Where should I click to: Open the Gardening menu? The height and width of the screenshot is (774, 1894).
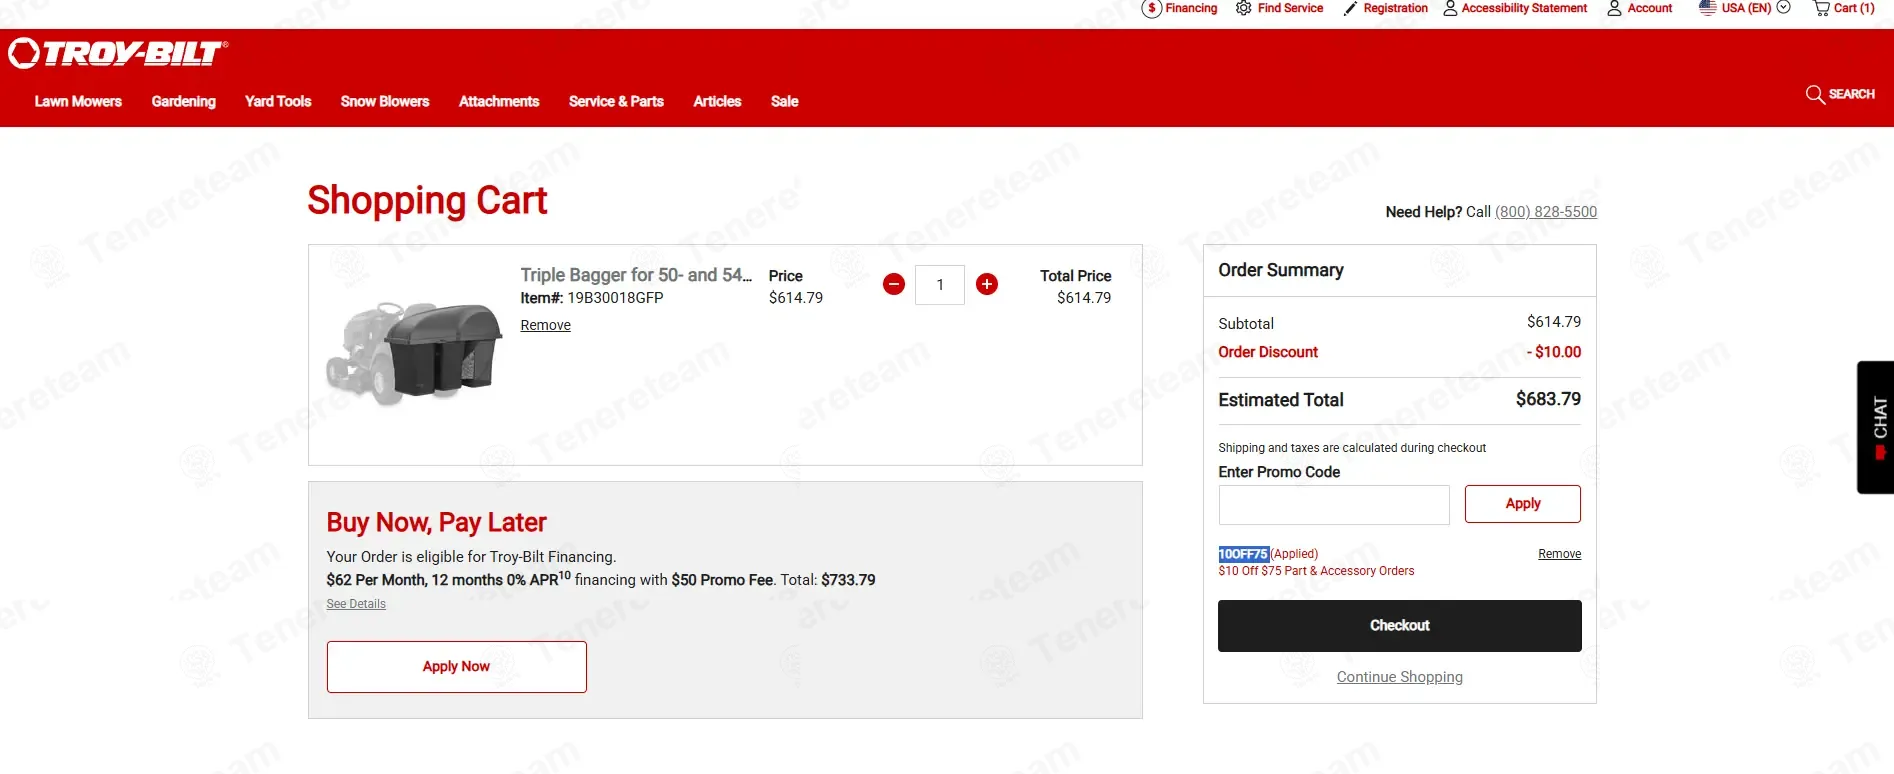coord(184,101)
